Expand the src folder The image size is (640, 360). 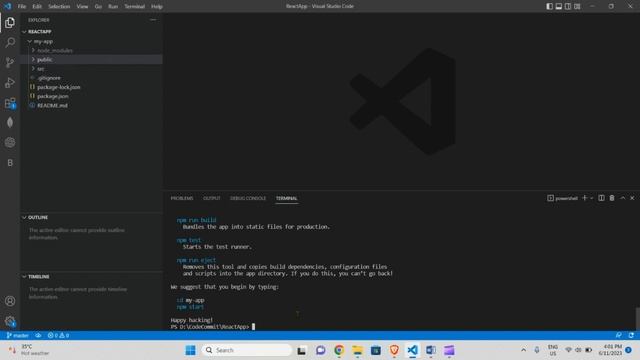92,69
